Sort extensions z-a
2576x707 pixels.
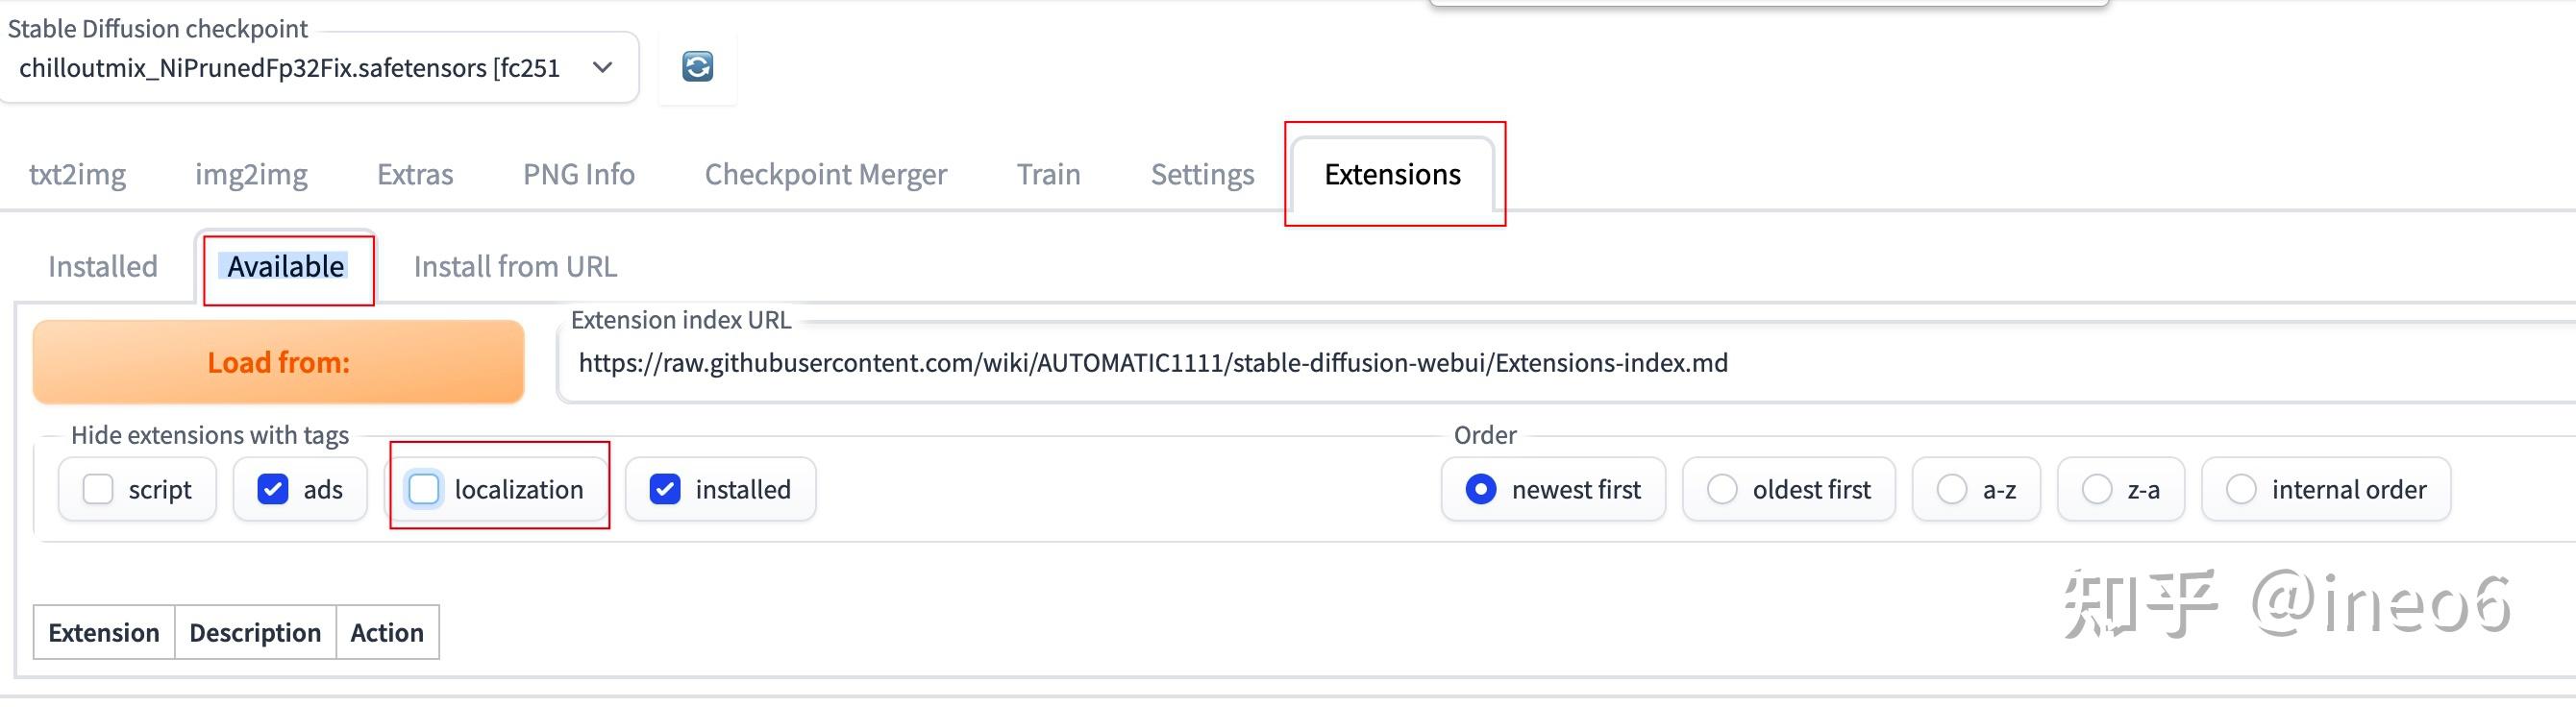(x=2097, y=489)
